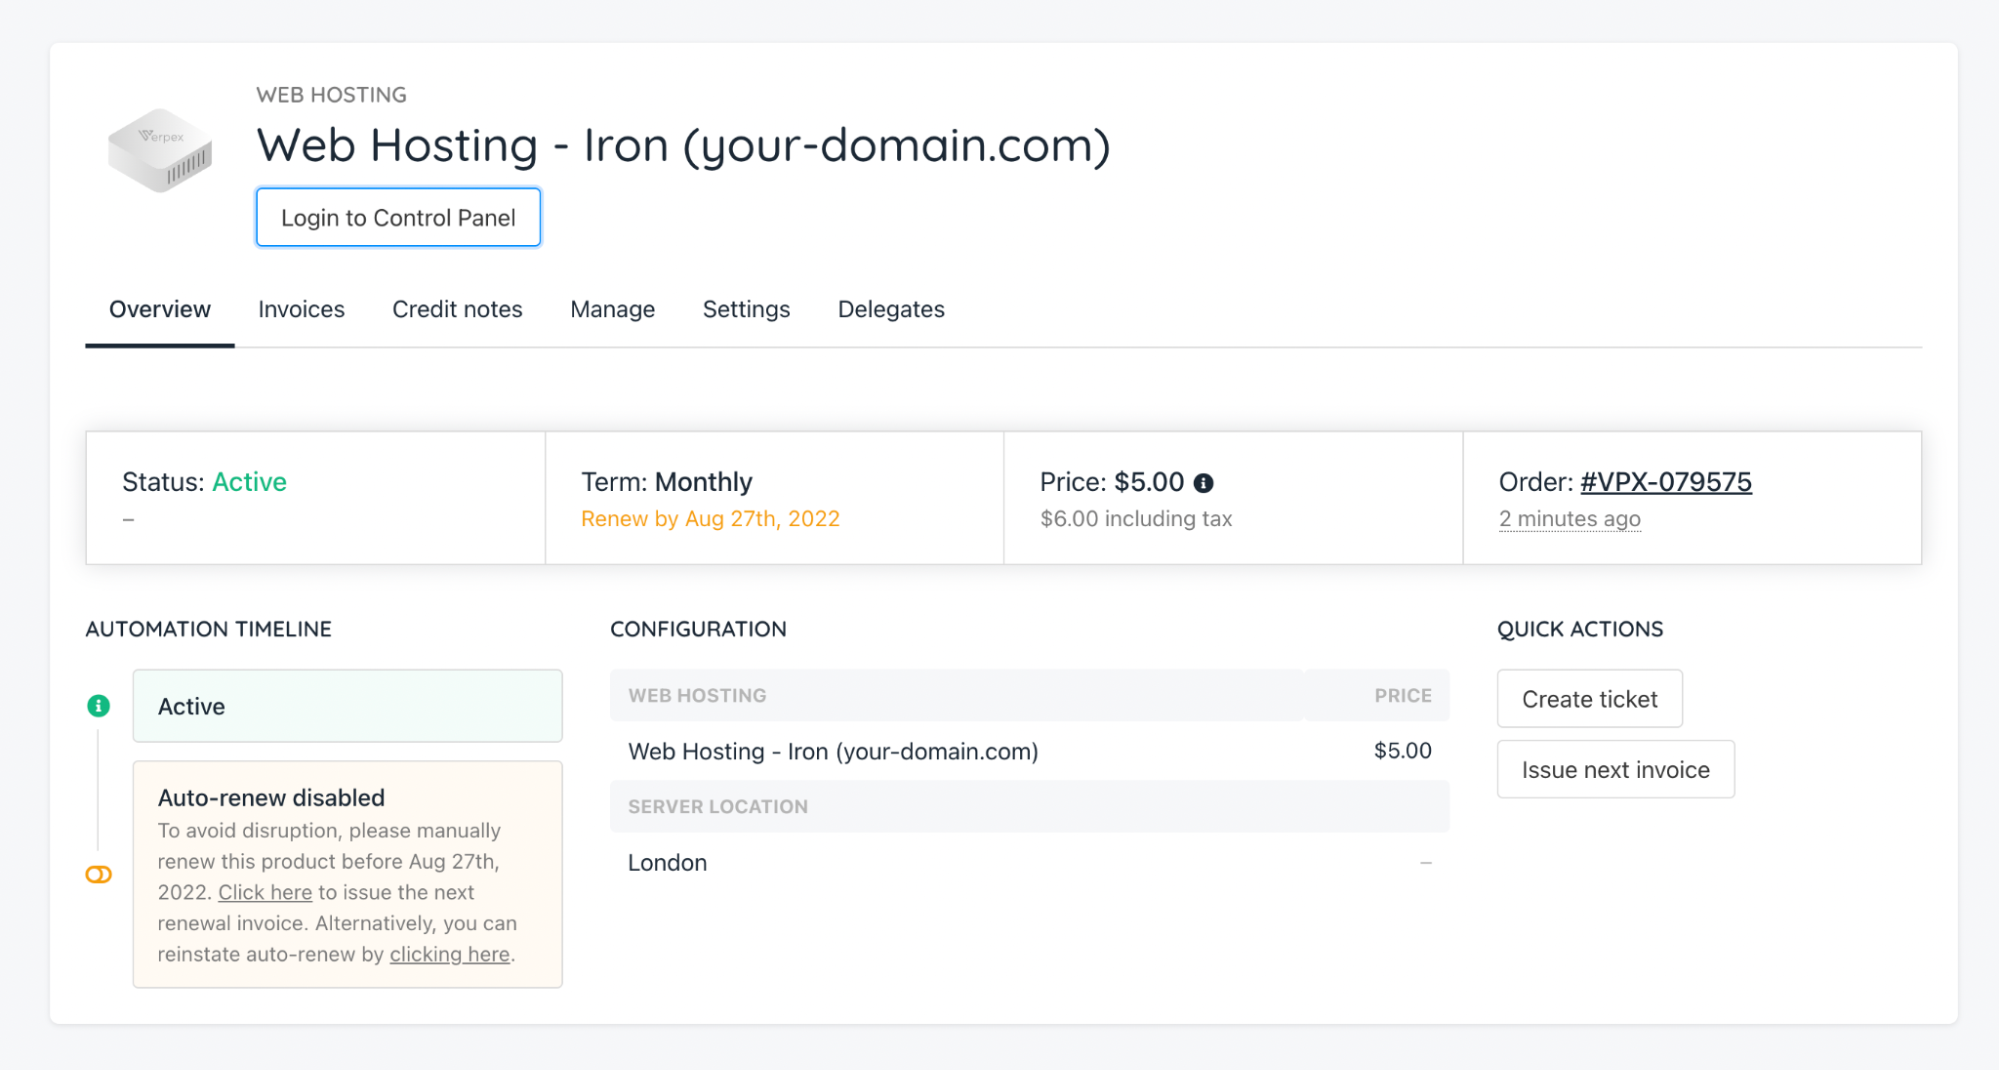Open order #VPX-079575 link

pos(1665,482)
